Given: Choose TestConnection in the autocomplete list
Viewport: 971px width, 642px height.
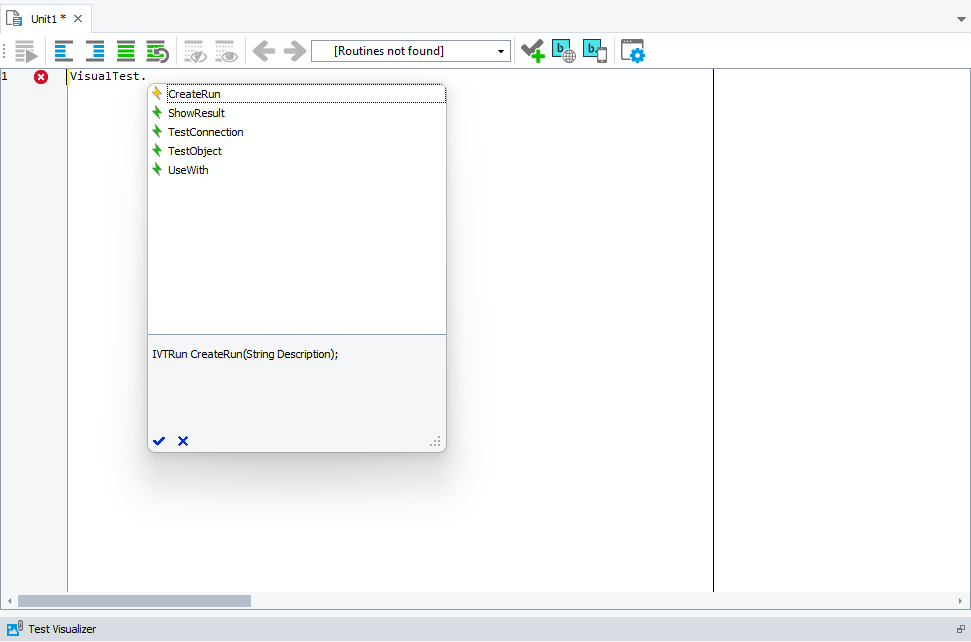Looking at the screenshot, I should 205,132.
